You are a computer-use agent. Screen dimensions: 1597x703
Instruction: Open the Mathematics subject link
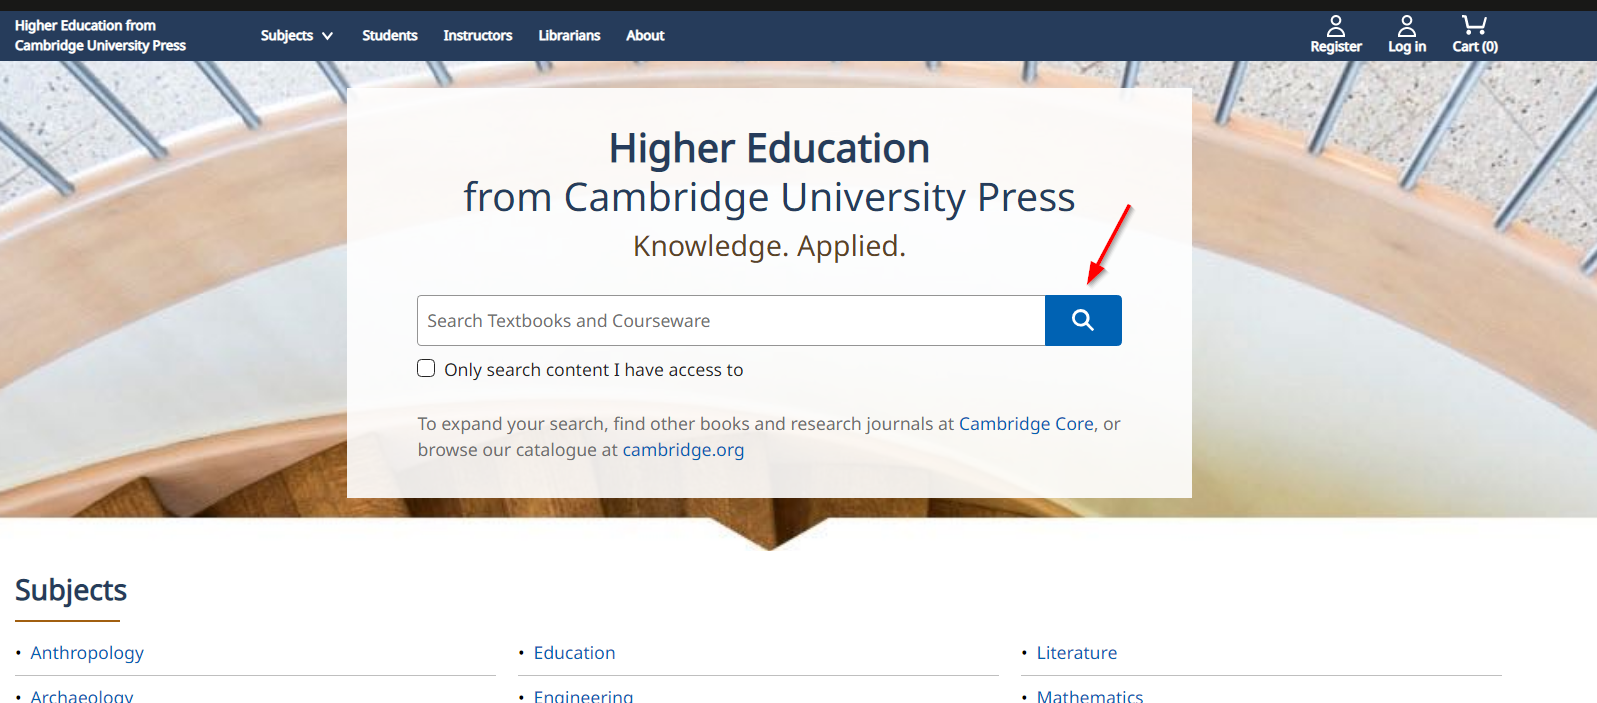1090,695
